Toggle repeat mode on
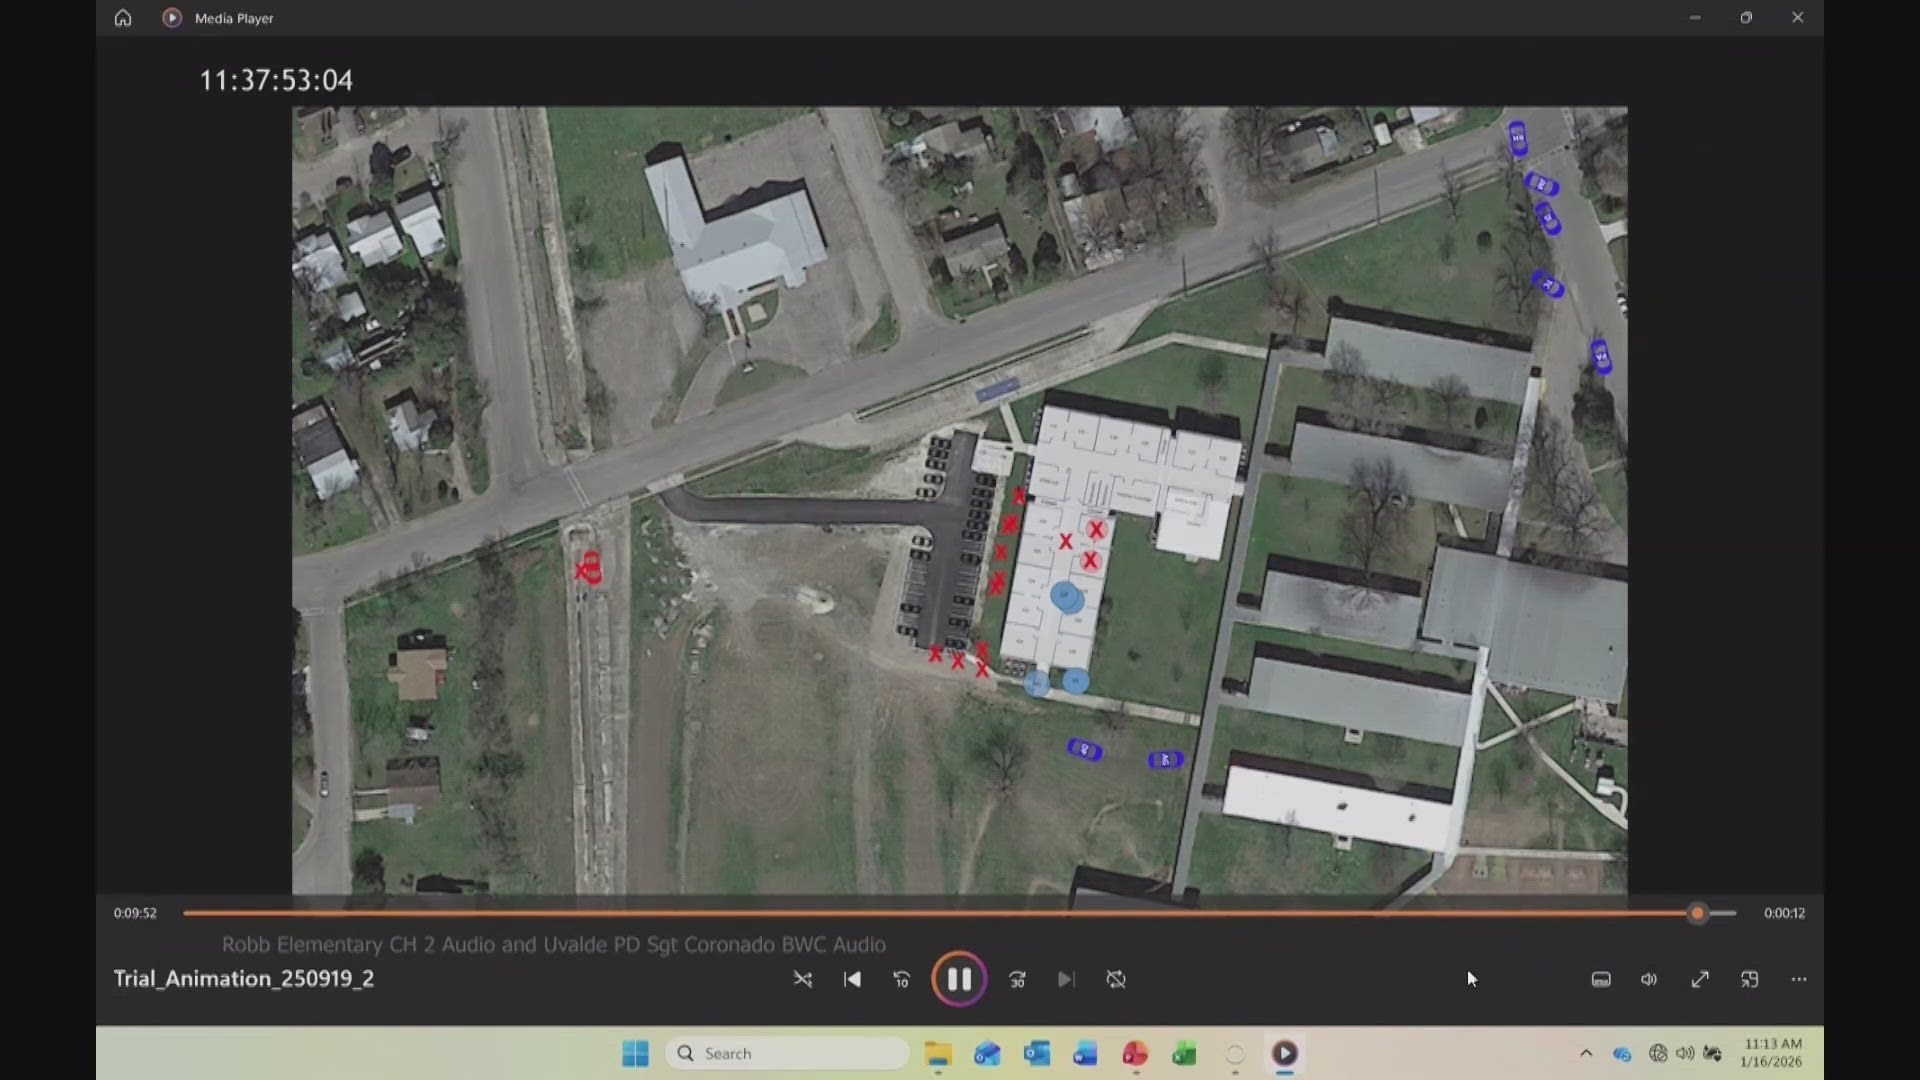Viewport: 1920px width, 1080px height. (x=1116, y=979)
